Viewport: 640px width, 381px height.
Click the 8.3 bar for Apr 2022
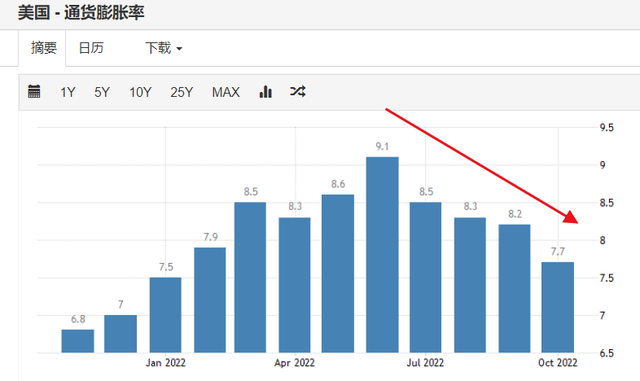pos(295,285)
